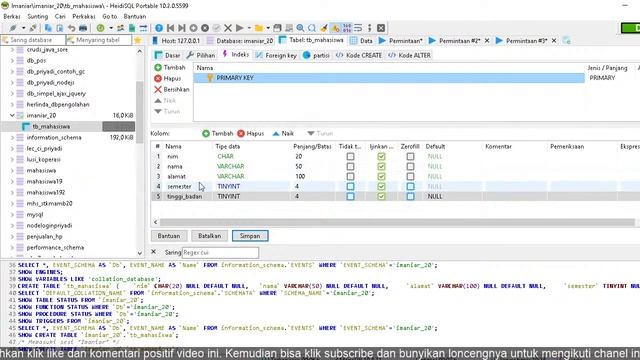Viewport: 640px width, 360px height.
Task: Click the blue help question icon
Action: (159, 28)
